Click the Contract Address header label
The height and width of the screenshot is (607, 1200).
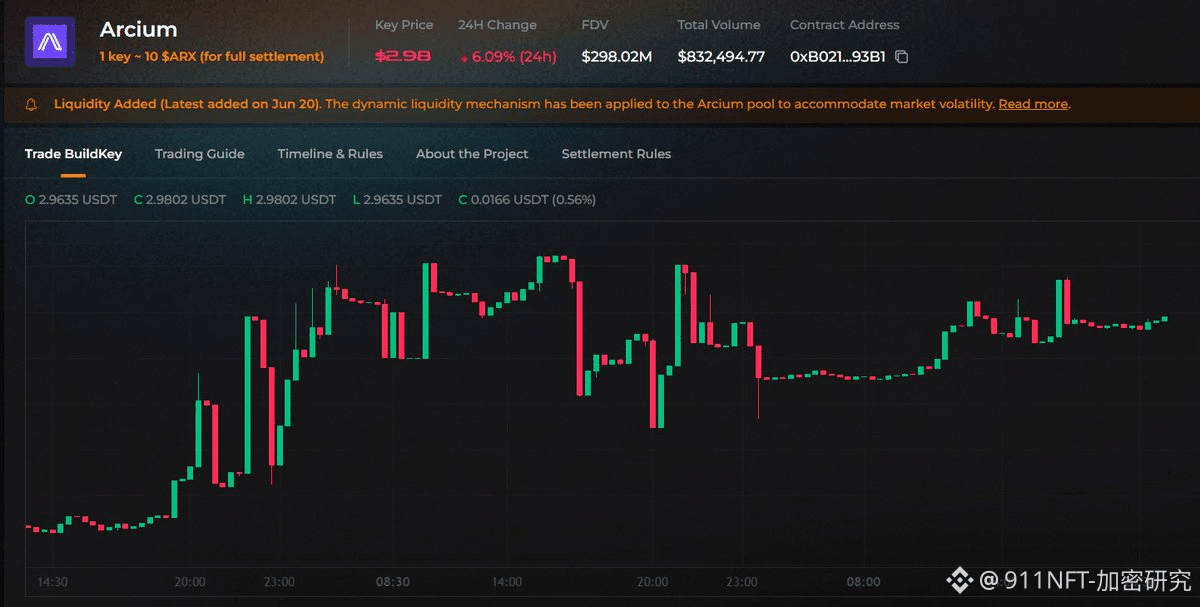point(844,25)
